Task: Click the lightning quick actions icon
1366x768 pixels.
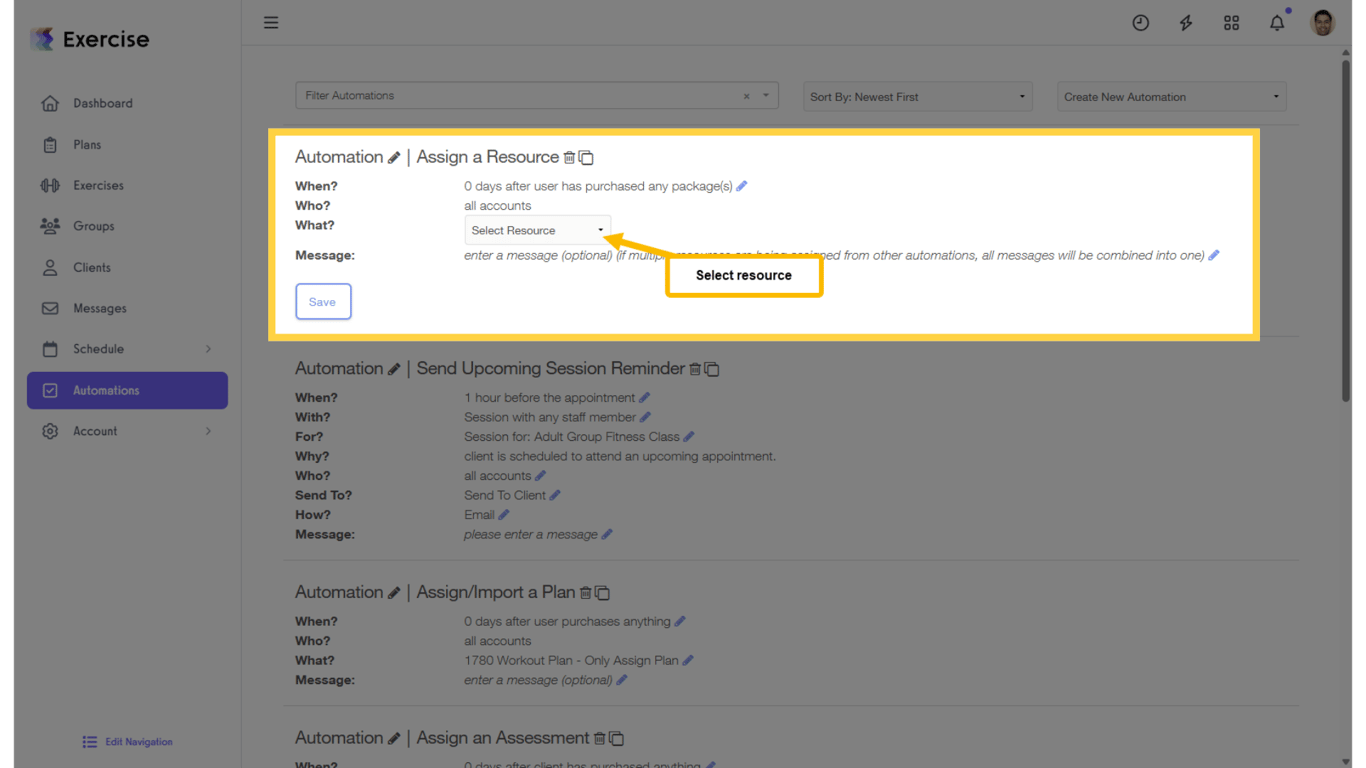Action: [x=1186, y=22]
